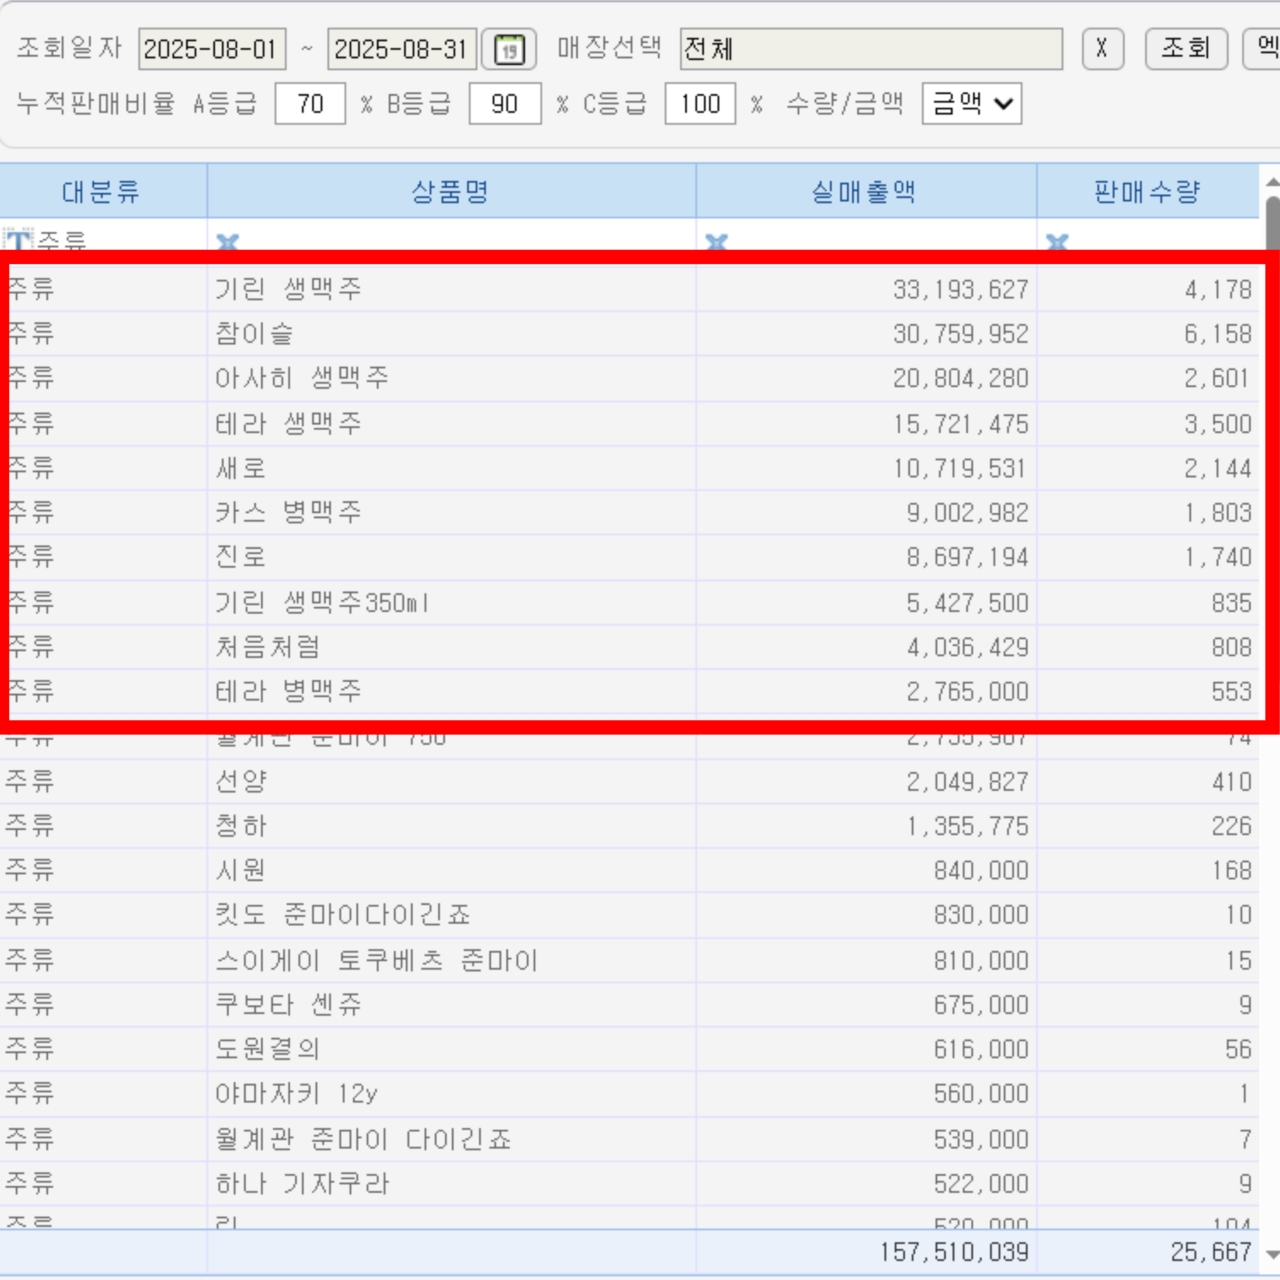1280x1280 pixels.
Task: Click the quantity value 6,158
Action: [x=1218, y=334]
